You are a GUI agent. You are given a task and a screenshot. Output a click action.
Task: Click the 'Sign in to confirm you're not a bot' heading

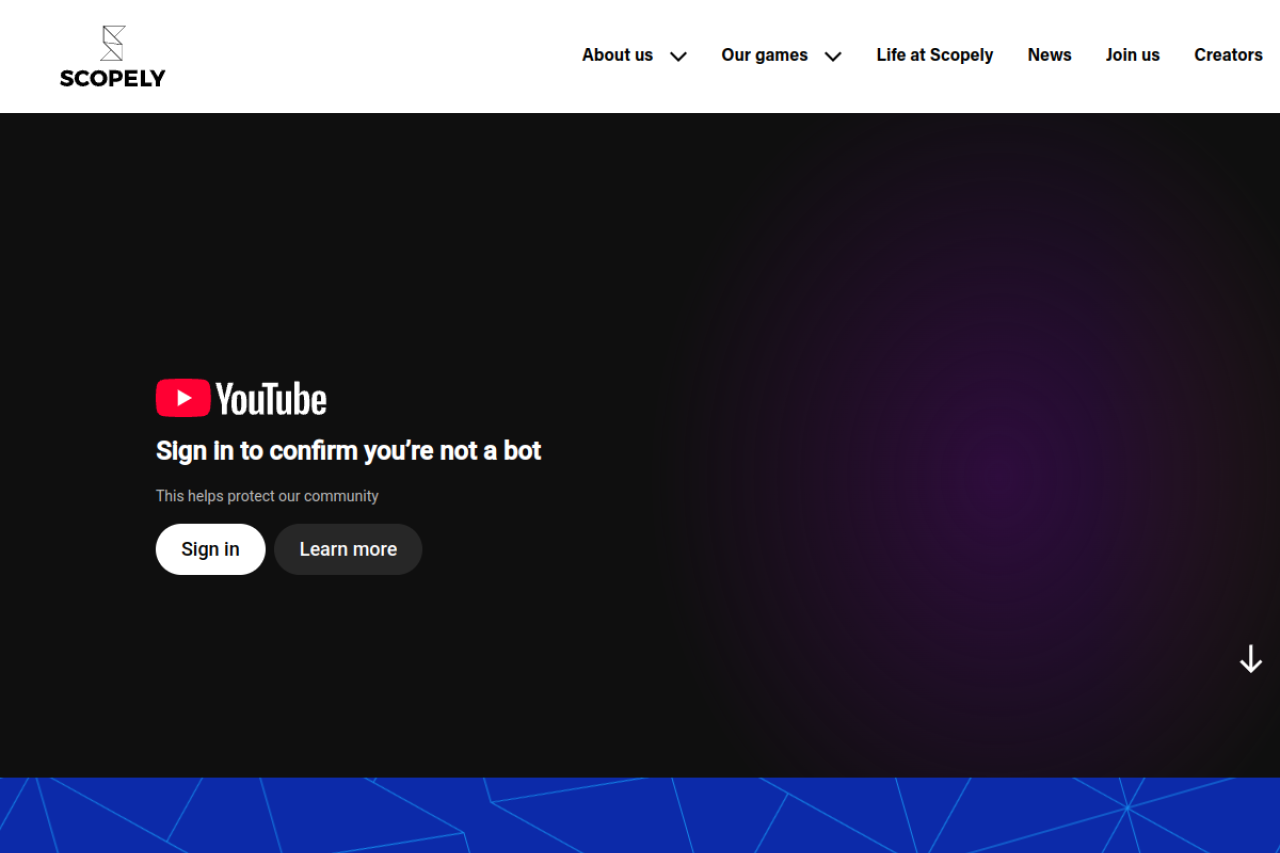point(348,451)
